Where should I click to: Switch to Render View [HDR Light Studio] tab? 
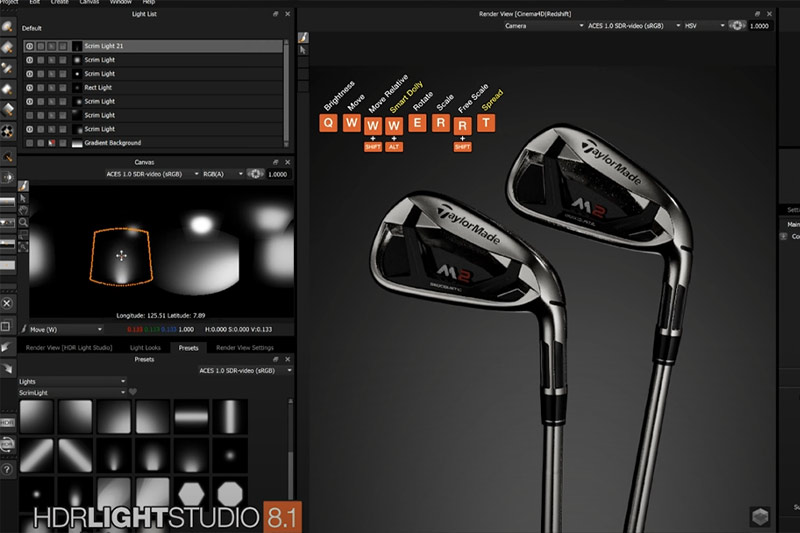click(x=69, y=348)
